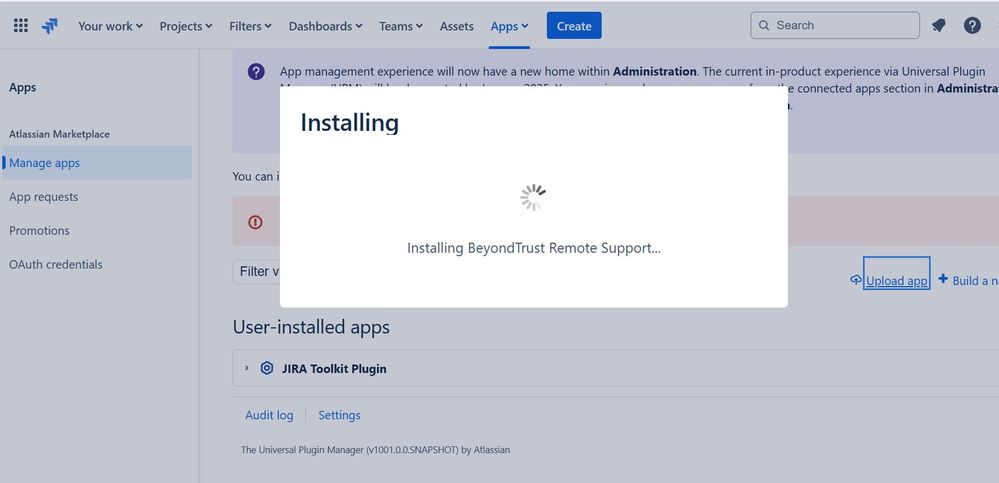
Task: Open the Apps dropdown in top navigation
Action: (509, 26)
